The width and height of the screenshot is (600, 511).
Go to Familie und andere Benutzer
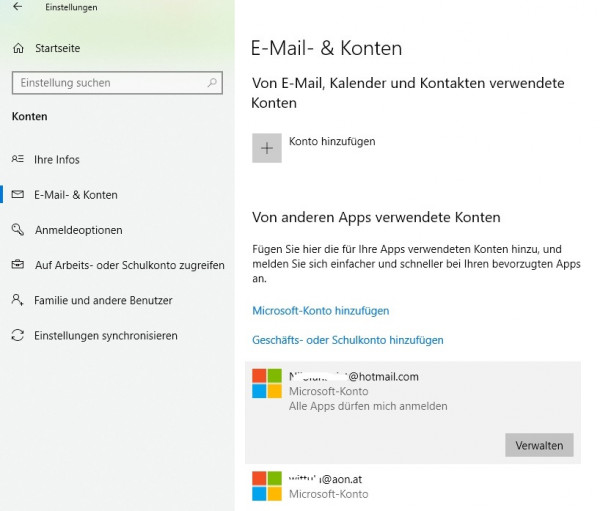(x=103, y=300)
